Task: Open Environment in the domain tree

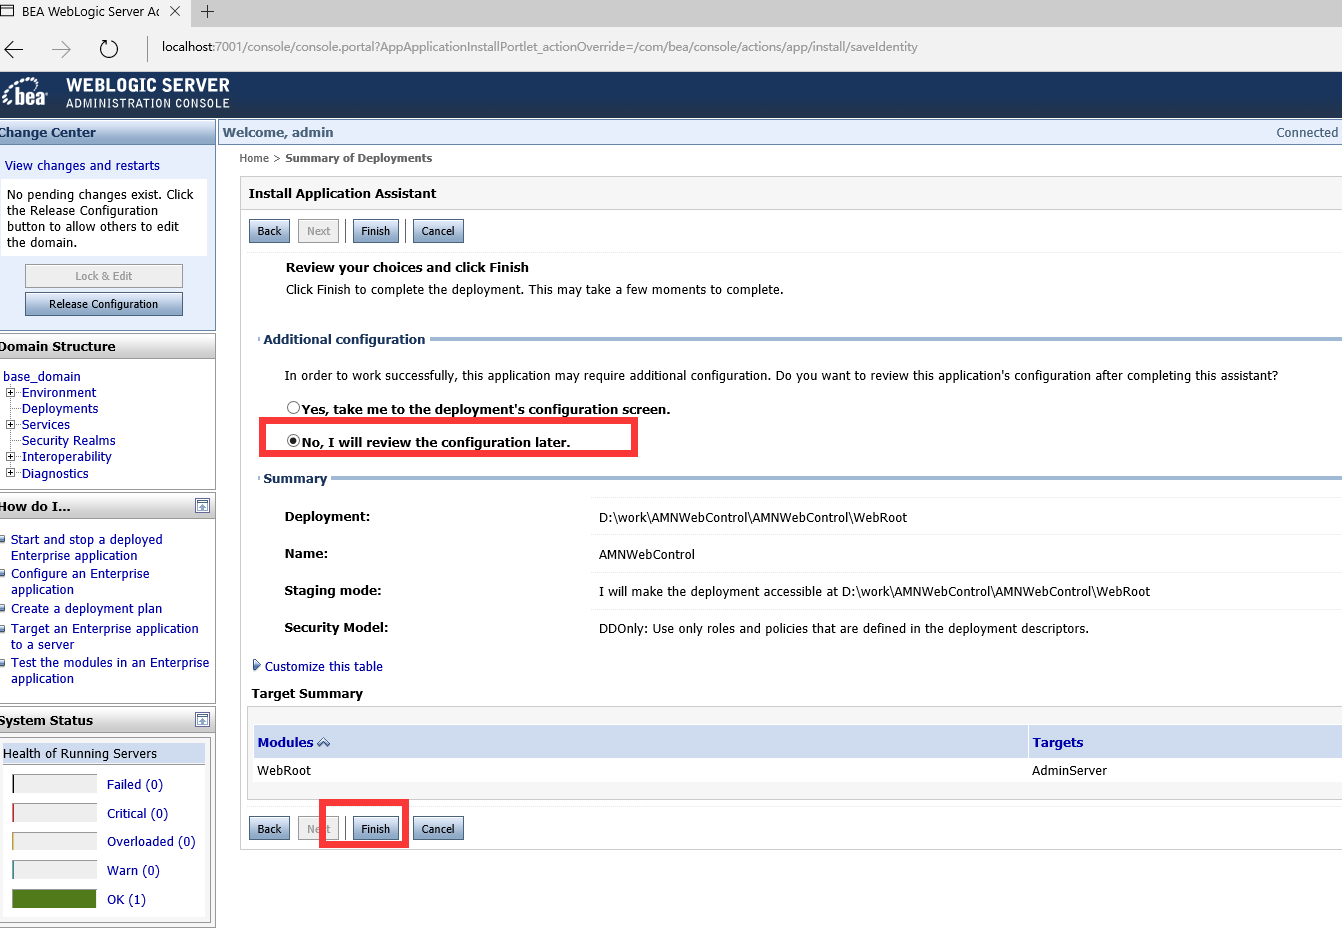Action: 59,393
